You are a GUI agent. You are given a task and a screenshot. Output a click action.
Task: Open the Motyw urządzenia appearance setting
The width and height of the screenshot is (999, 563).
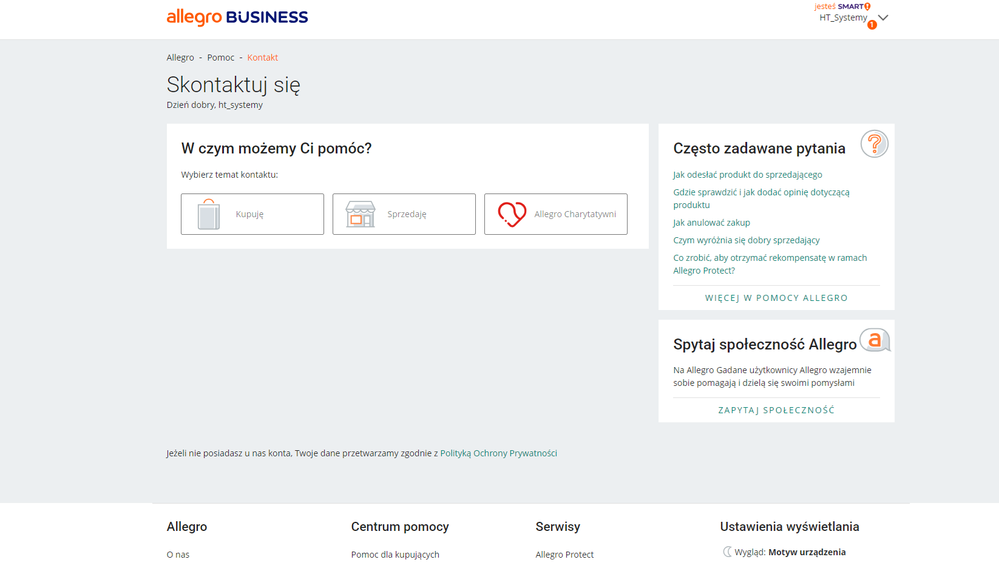806,552
